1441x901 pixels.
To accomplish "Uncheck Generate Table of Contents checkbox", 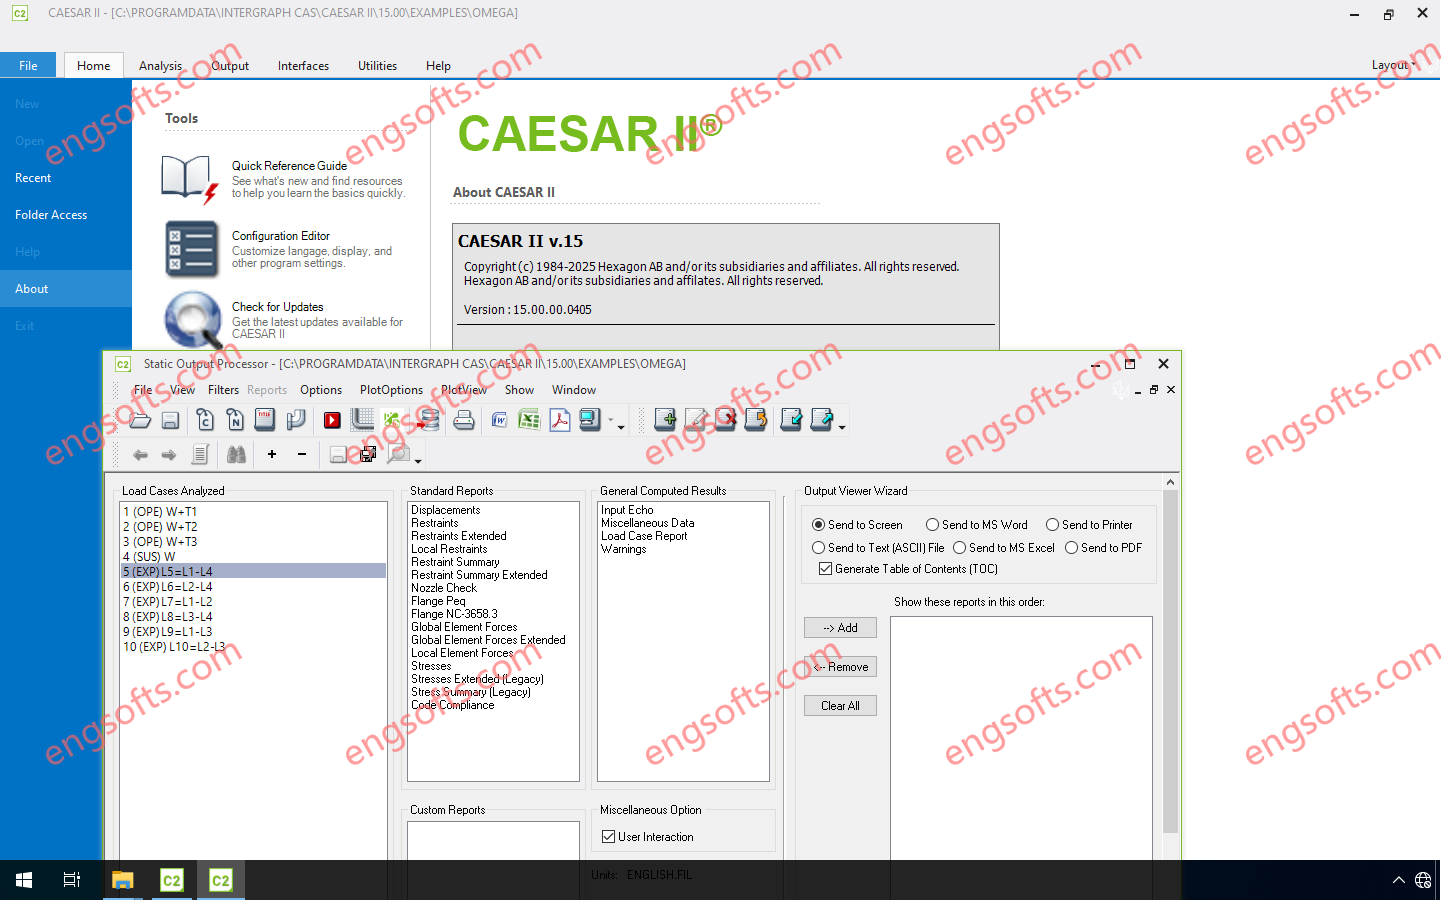I will 826,569.
